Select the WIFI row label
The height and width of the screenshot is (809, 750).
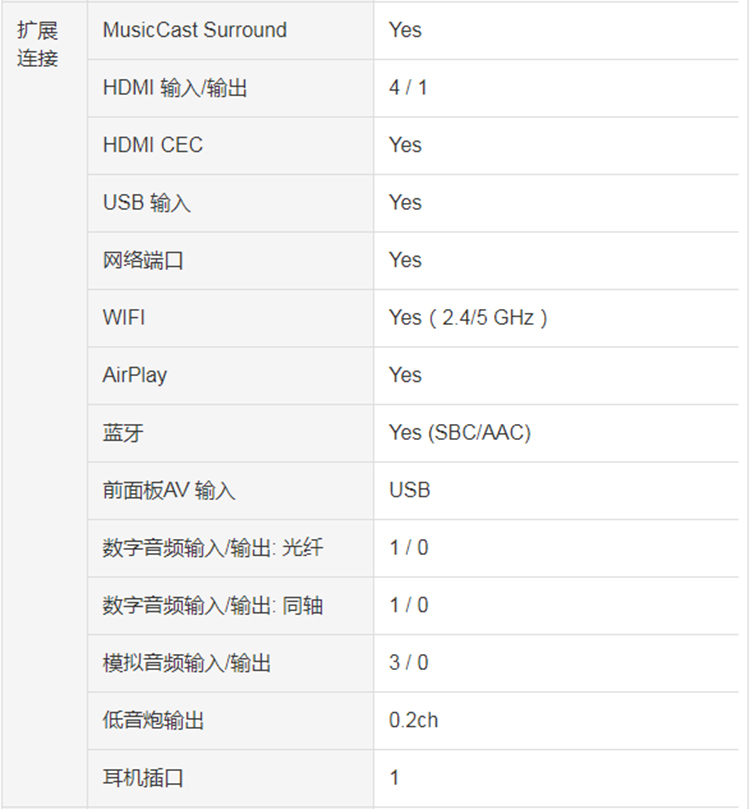[x=124, y=317]
